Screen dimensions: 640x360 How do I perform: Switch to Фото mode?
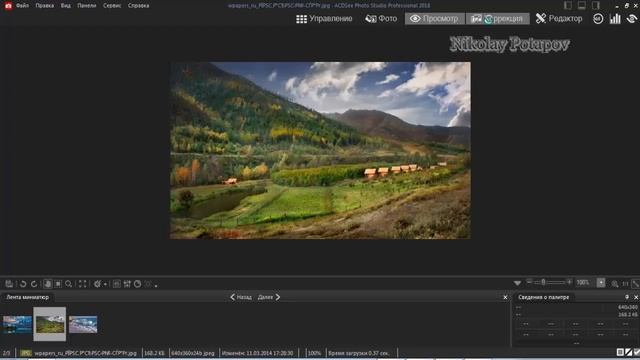tap(381, 19)
